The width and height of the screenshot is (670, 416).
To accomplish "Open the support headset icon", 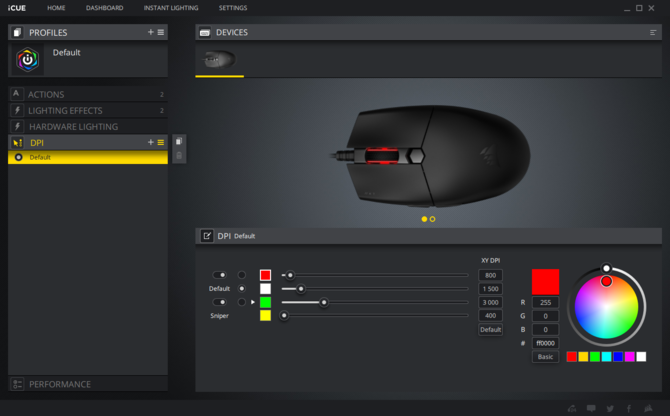I will coord(572,408).
